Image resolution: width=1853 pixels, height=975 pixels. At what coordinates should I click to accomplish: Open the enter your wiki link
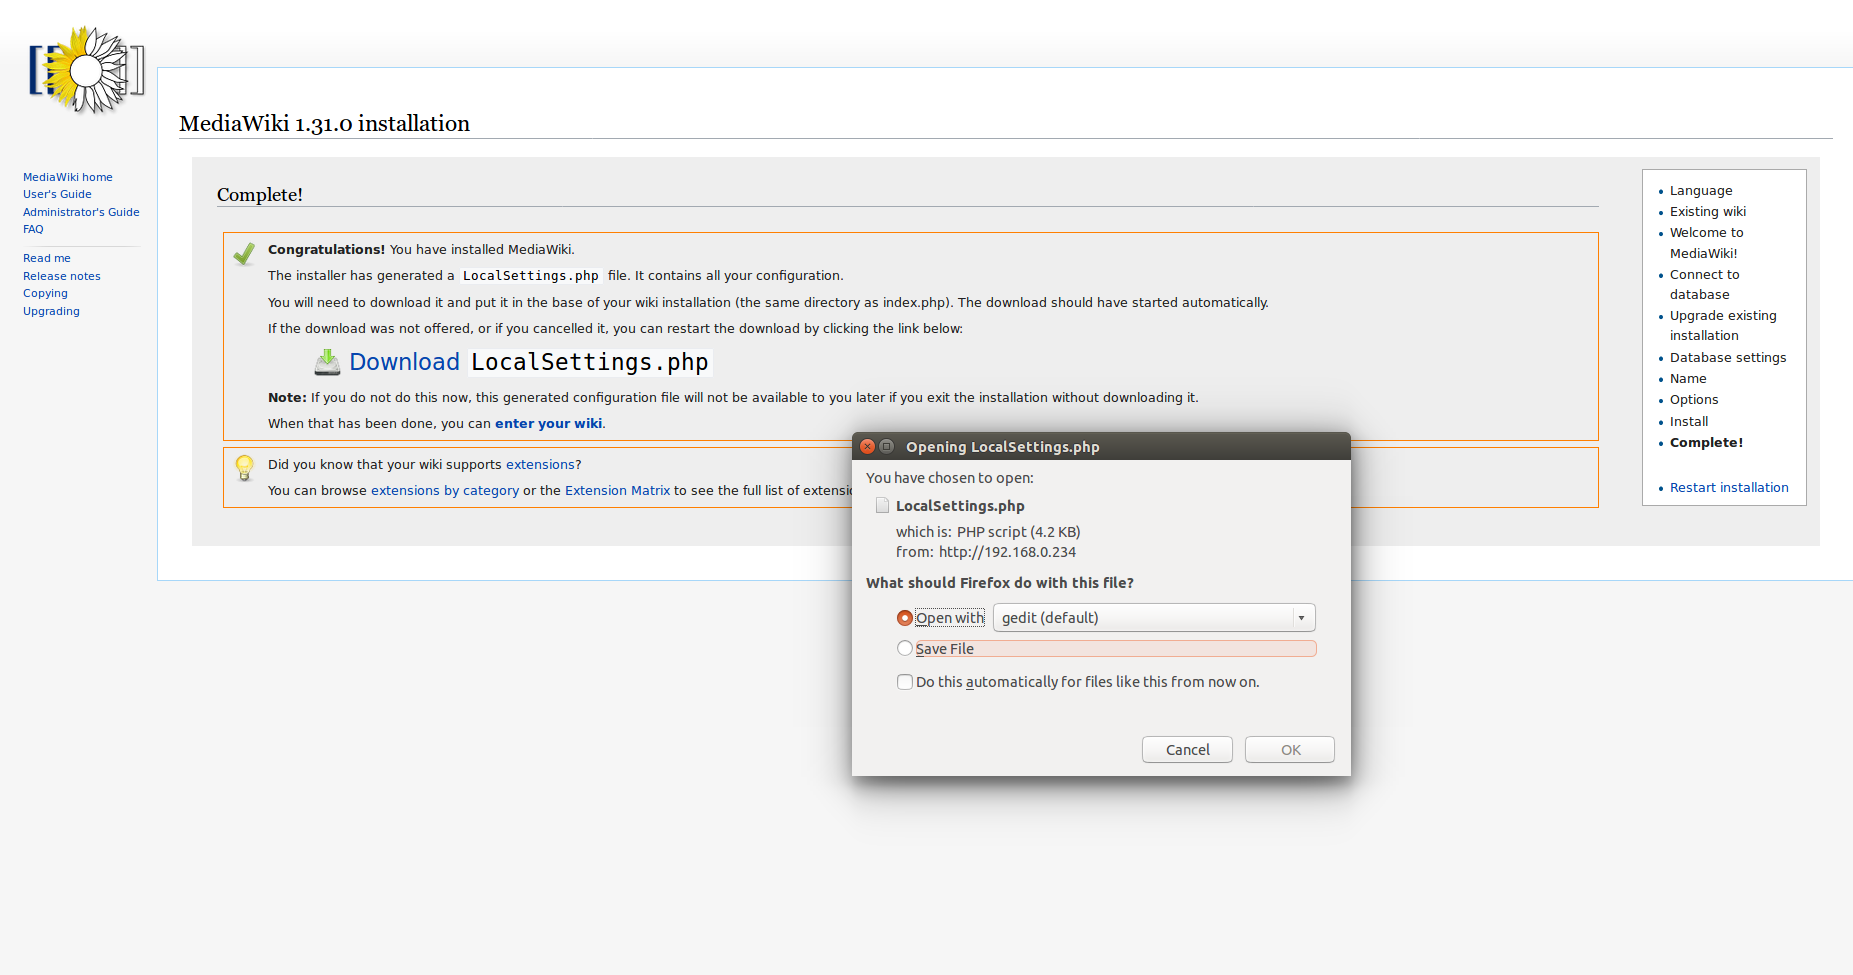click(548, 424)
